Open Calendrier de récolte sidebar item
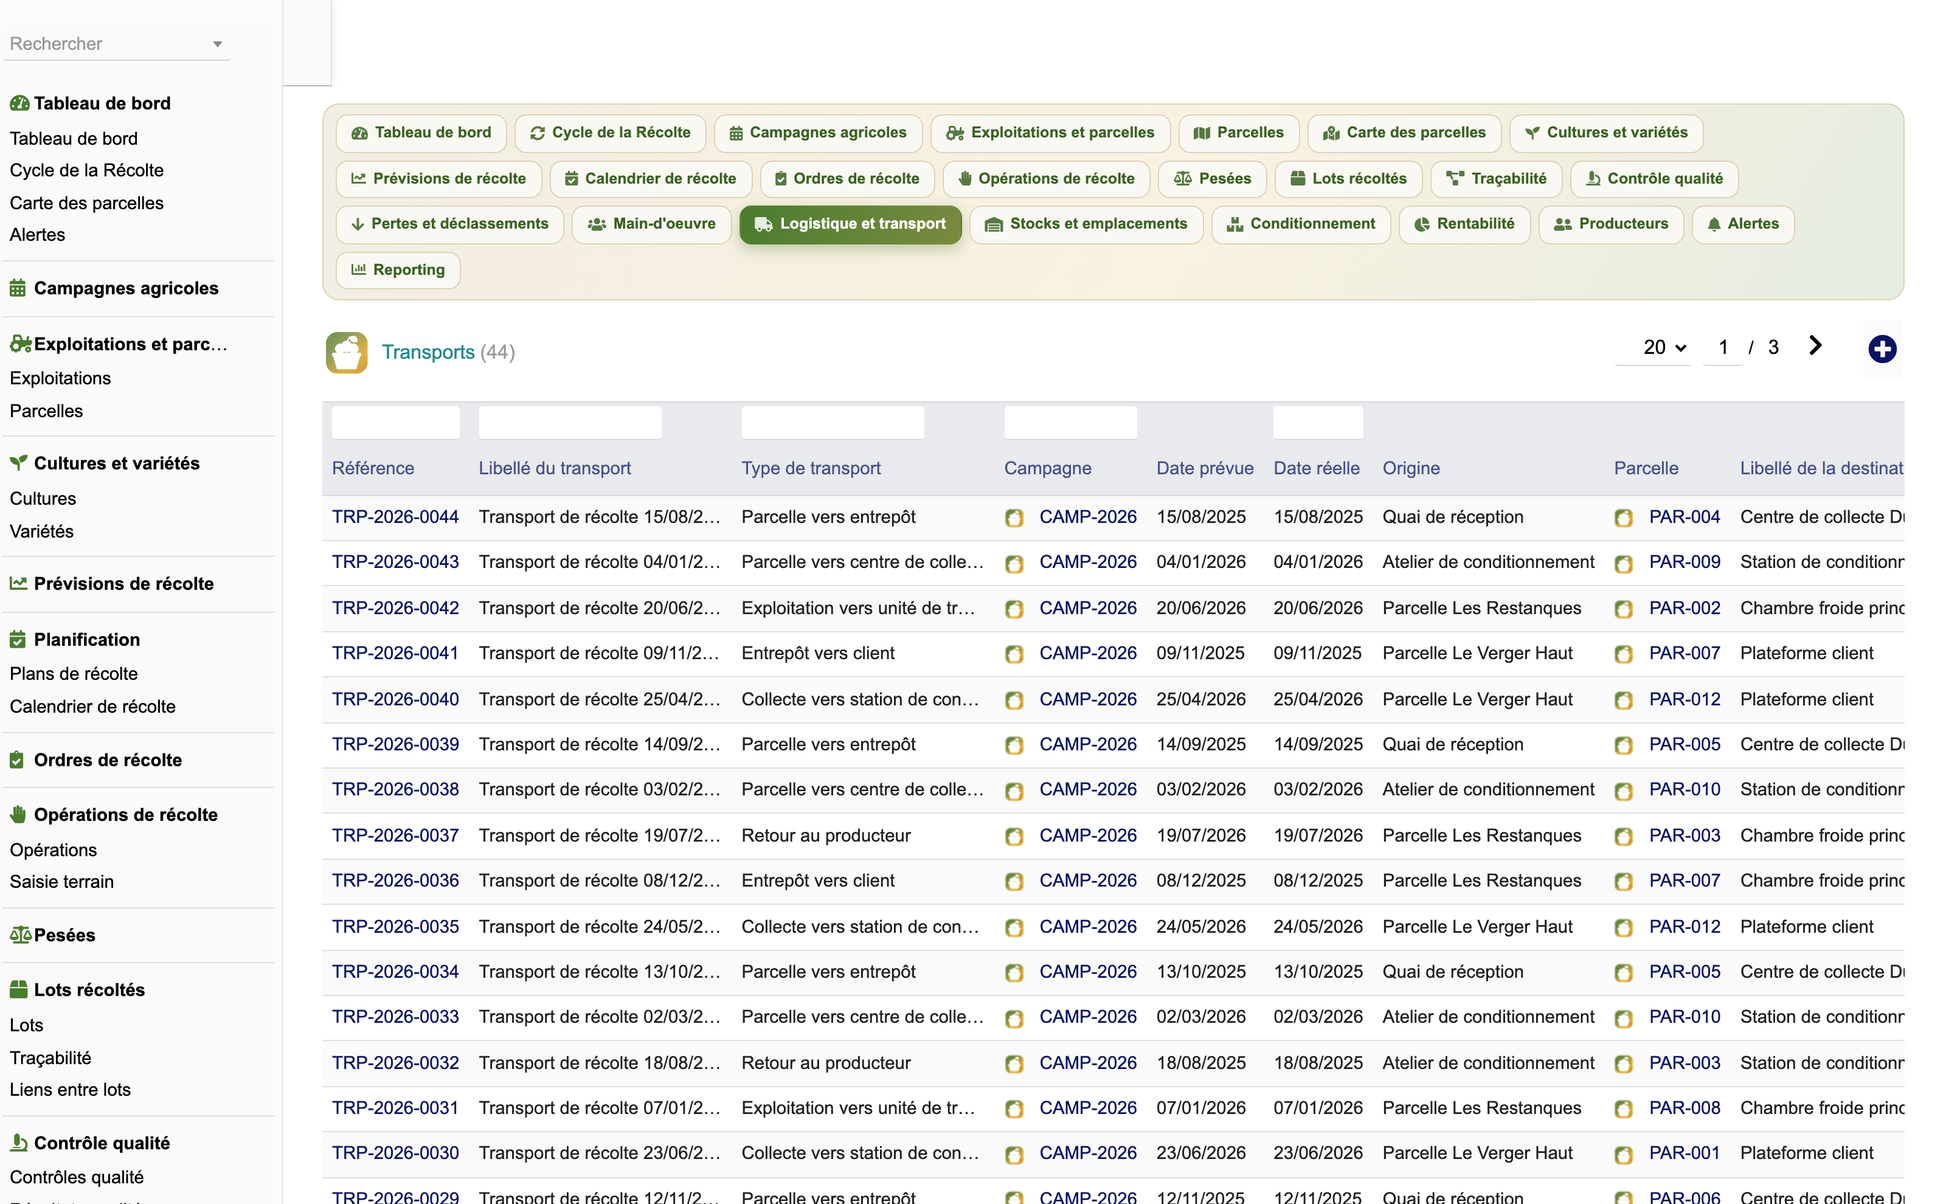Viewport: 1946px width, 1204px height. 92,707
